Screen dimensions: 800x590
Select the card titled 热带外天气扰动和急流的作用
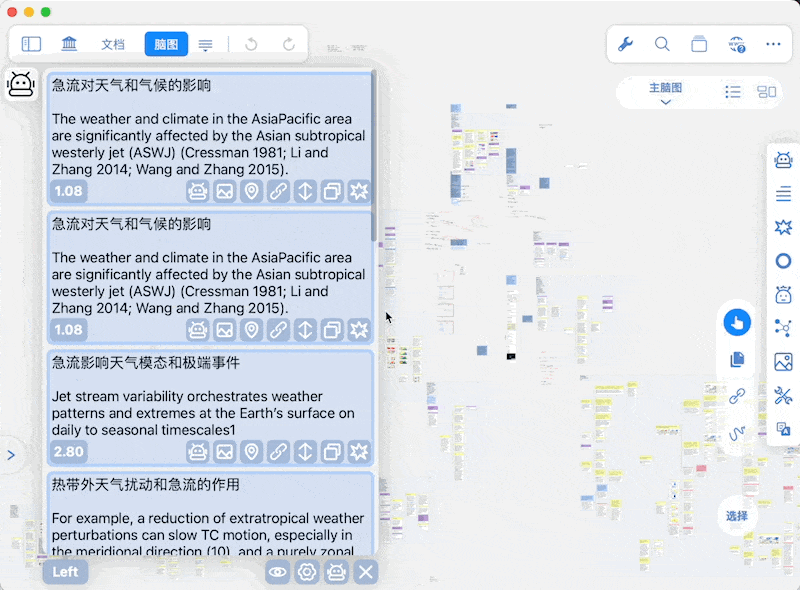210,514
